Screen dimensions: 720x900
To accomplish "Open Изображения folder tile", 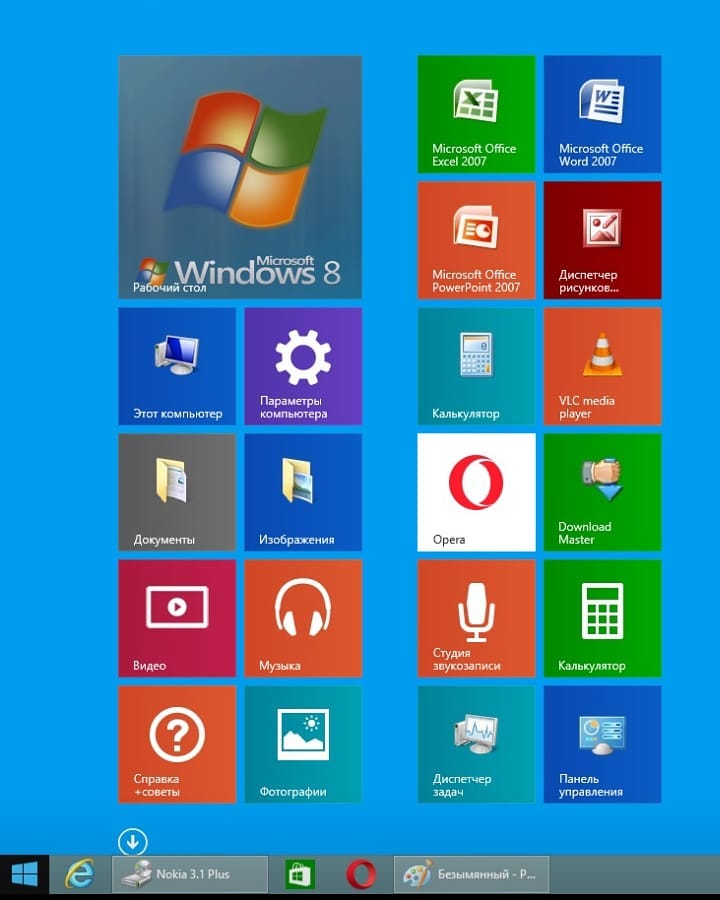I will (303, 492).
